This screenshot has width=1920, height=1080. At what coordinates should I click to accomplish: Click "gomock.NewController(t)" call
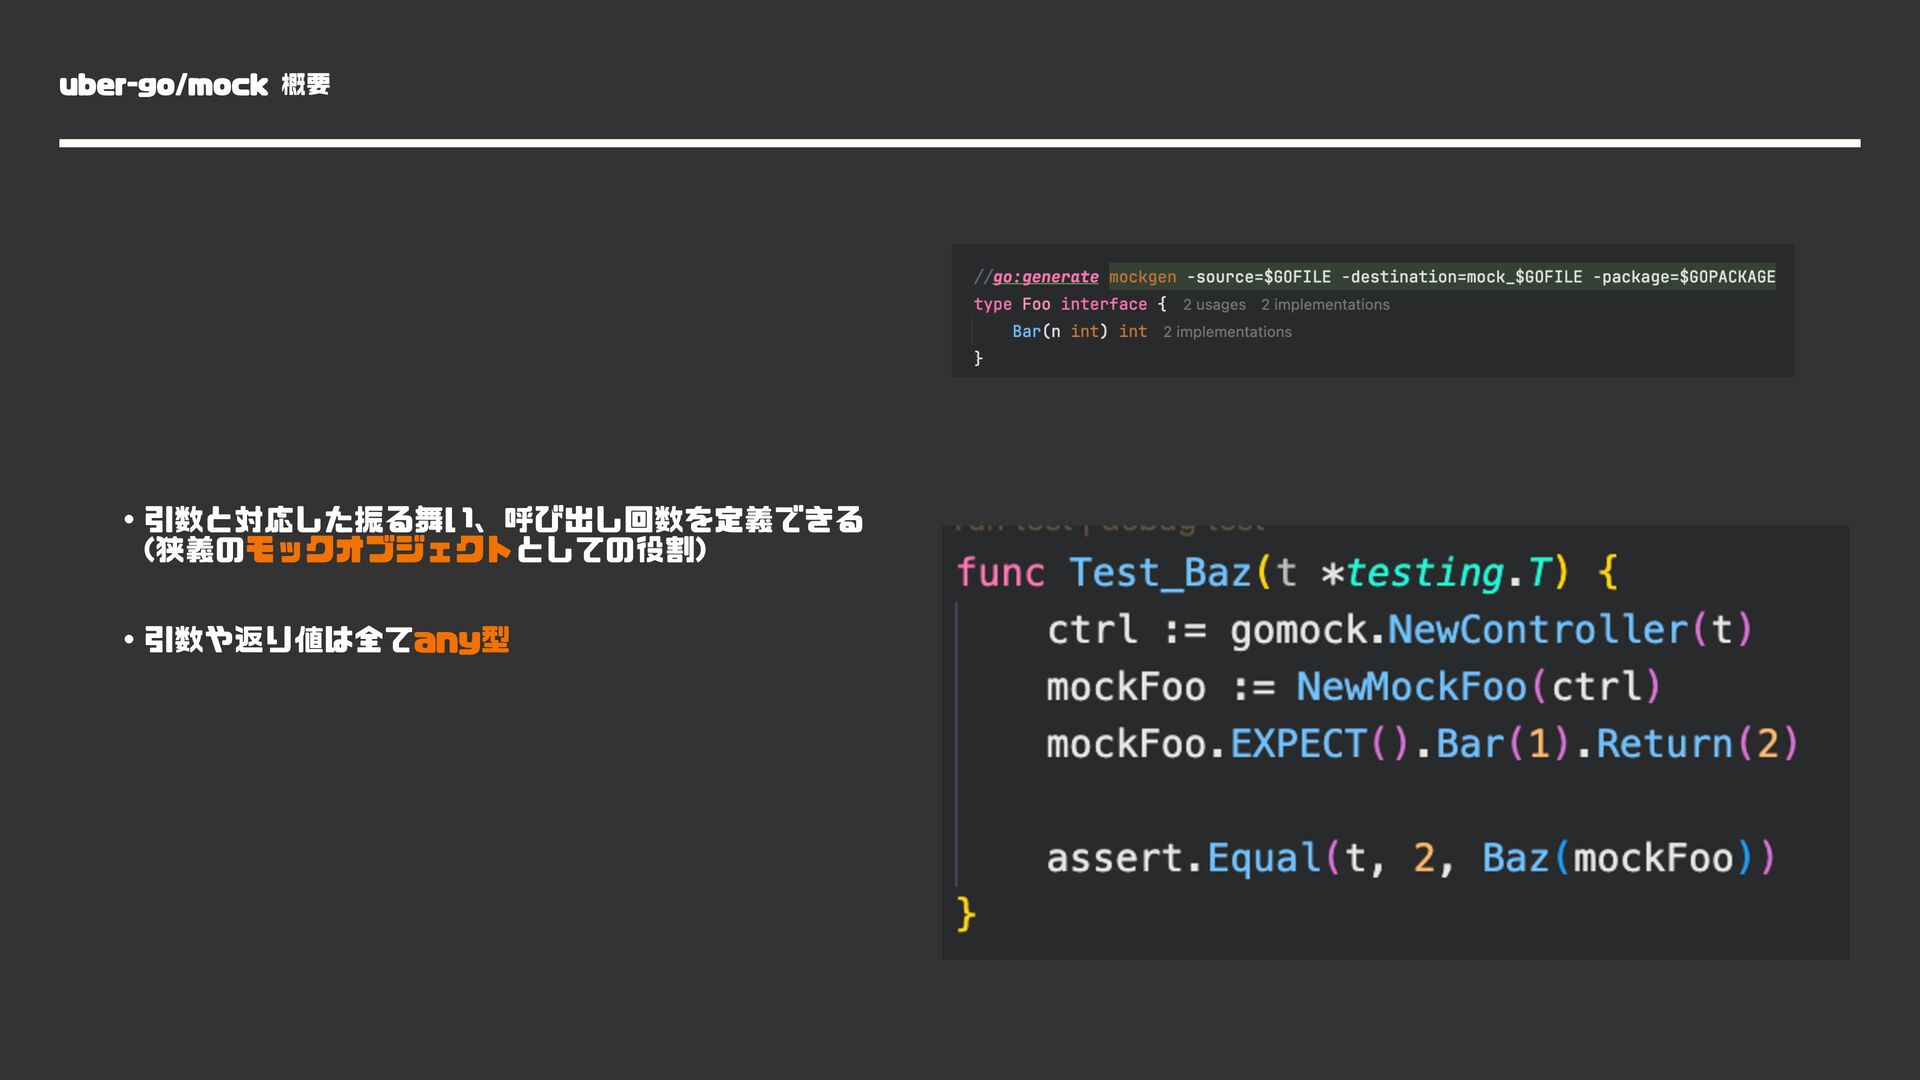(1491, 630)
